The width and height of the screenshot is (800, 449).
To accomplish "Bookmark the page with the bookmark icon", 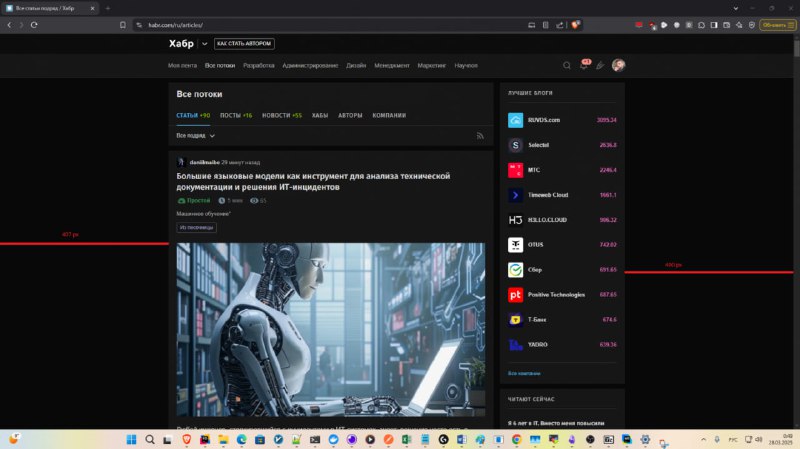I will click(122, 24).
